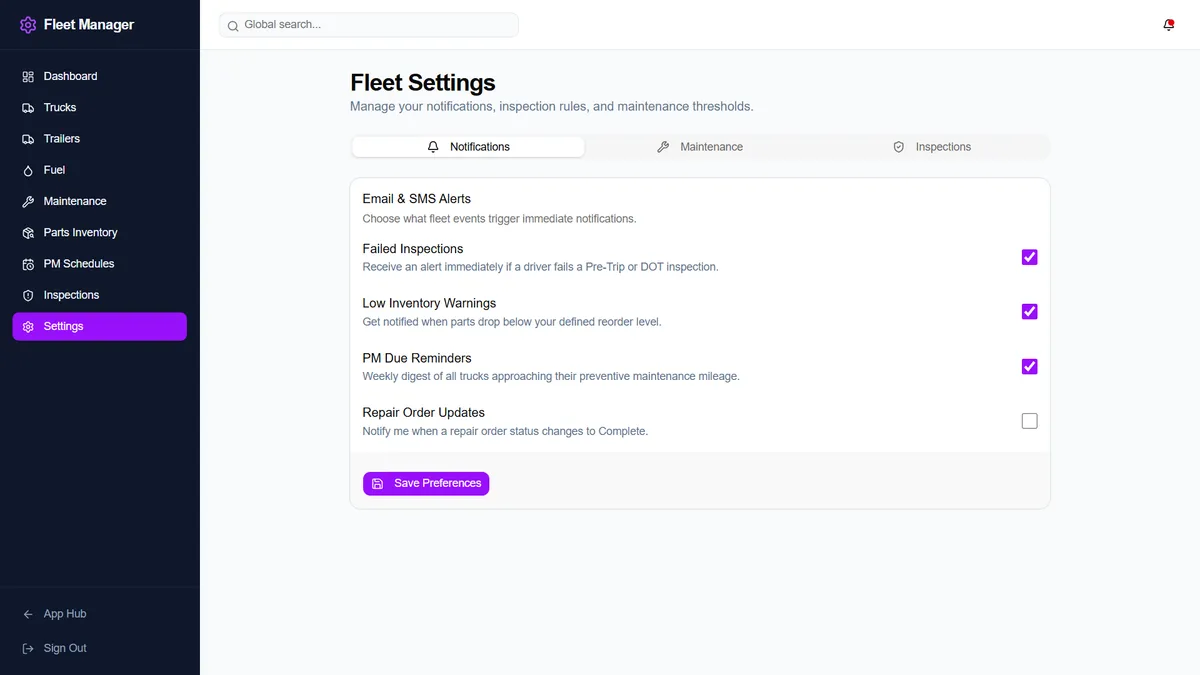Click the Settings gear icon in sidebar

pyautogui.click(x=28, y=327)
